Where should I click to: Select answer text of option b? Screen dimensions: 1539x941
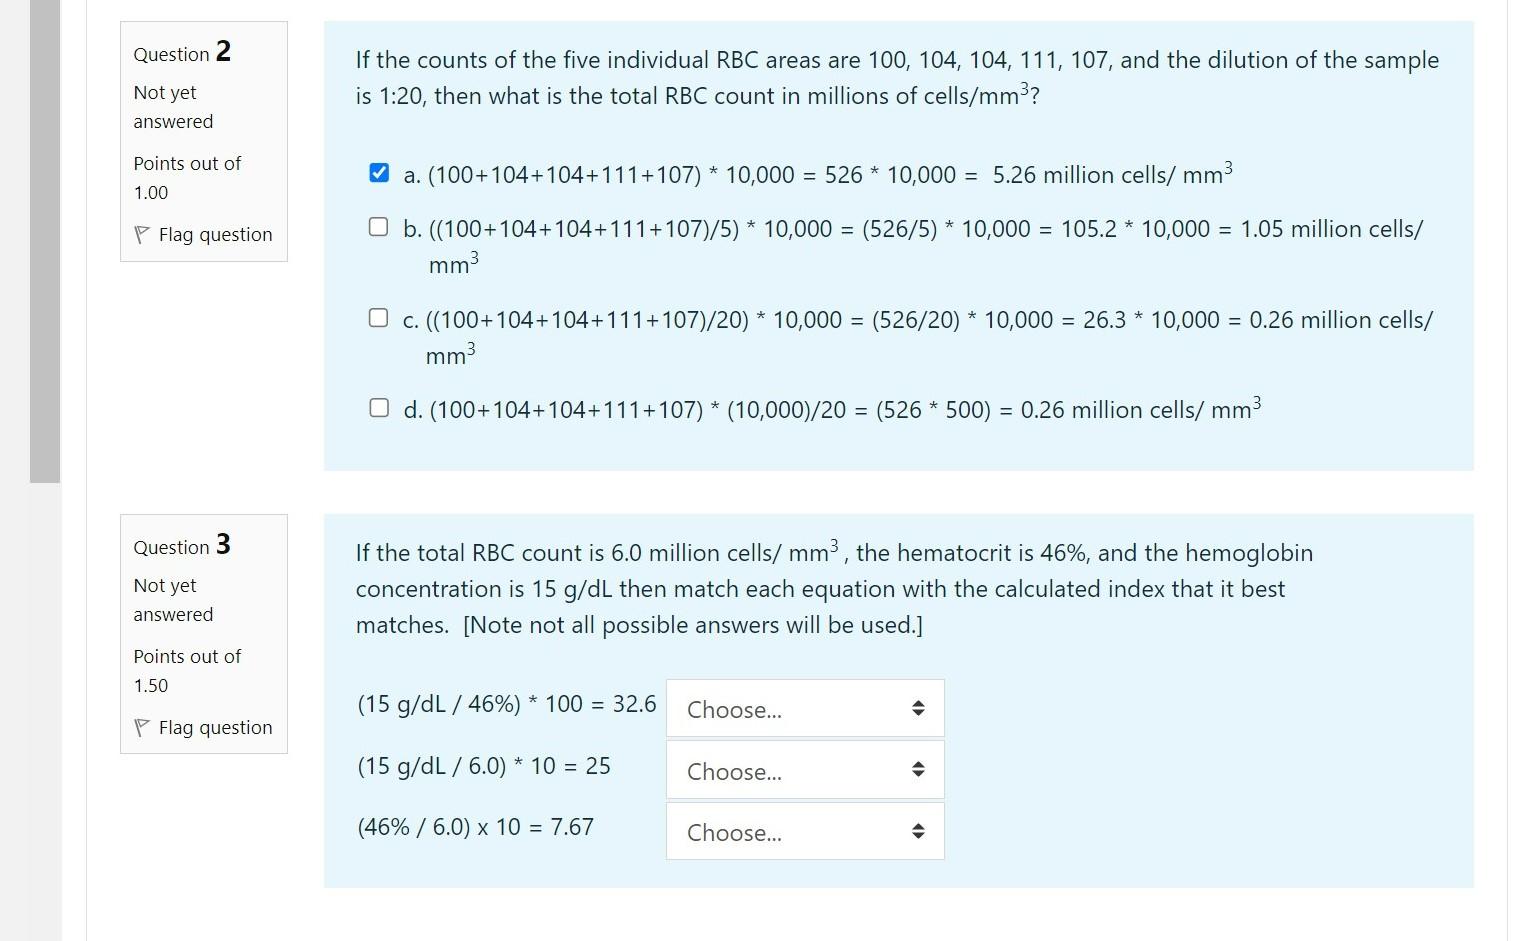[913, 246]
